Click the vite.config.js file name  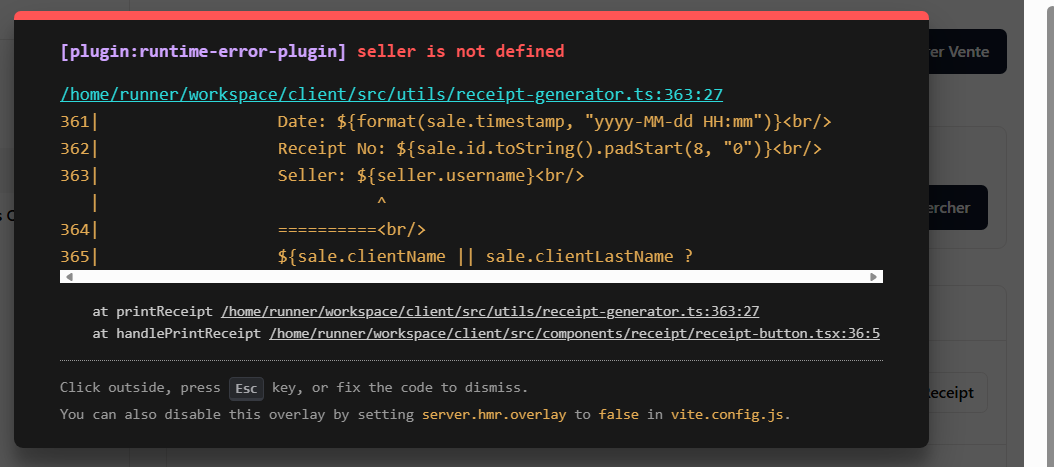point(728,414)
